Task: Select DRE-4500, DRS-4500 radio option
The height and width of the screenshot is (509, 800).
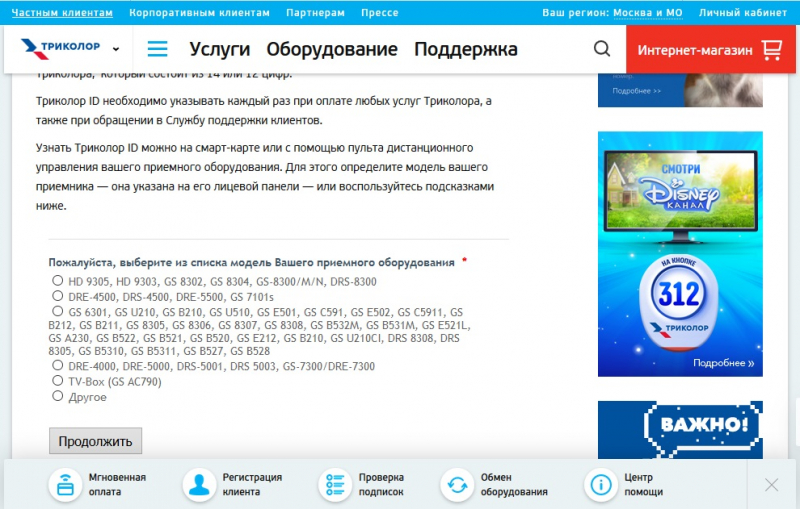Action: [x=57, y=297]
